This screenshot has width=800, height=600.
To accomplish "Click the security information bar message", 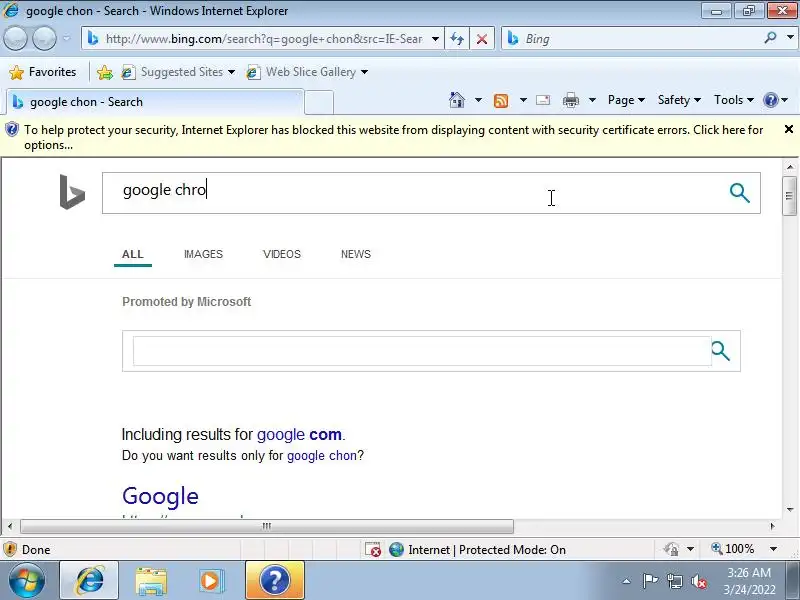I will (393, 137).
